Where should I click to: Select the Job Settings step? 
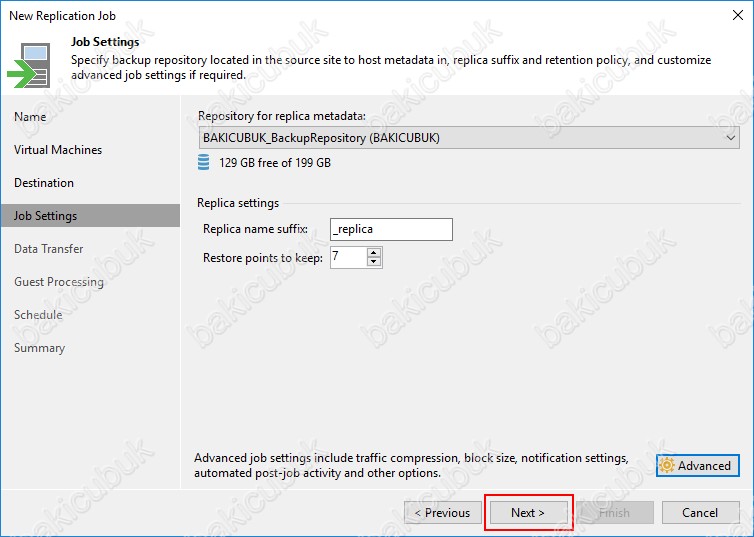click(90, 215)
